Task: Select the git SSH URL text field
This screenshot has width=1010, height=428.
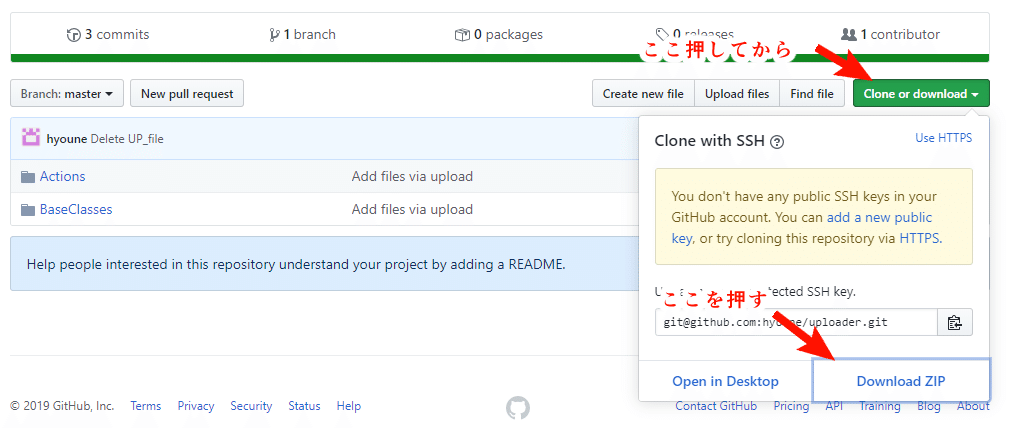Action: click(796, 322)
